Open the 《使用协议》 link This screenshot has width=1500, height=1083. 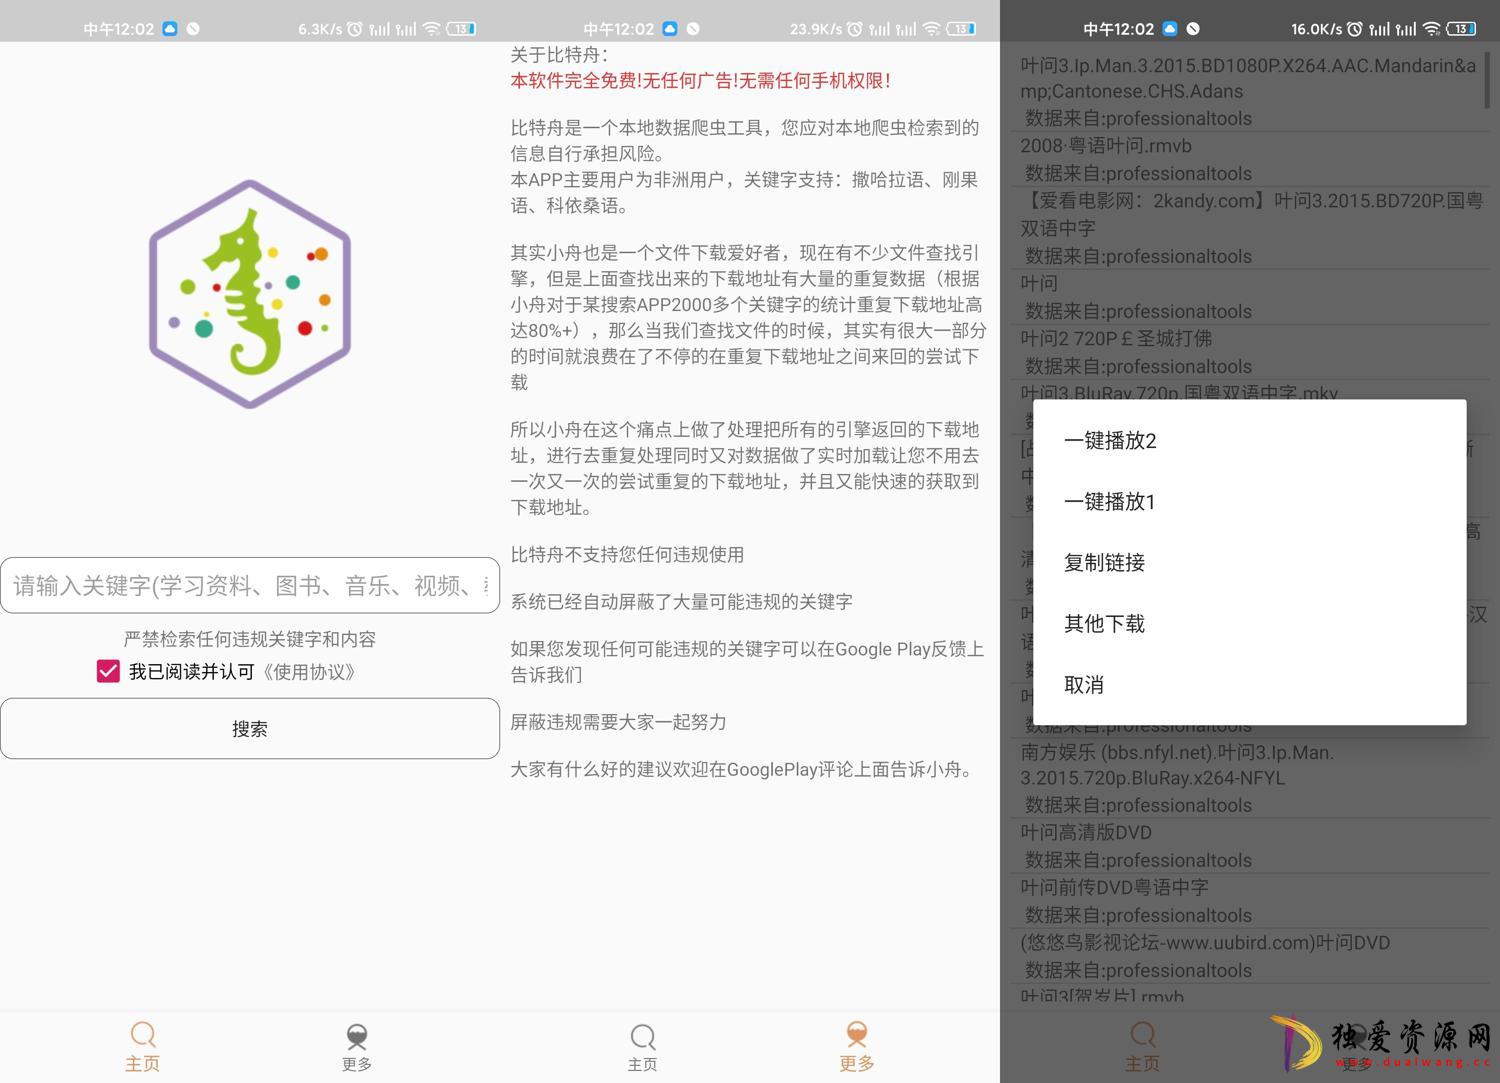click(309, 672)
